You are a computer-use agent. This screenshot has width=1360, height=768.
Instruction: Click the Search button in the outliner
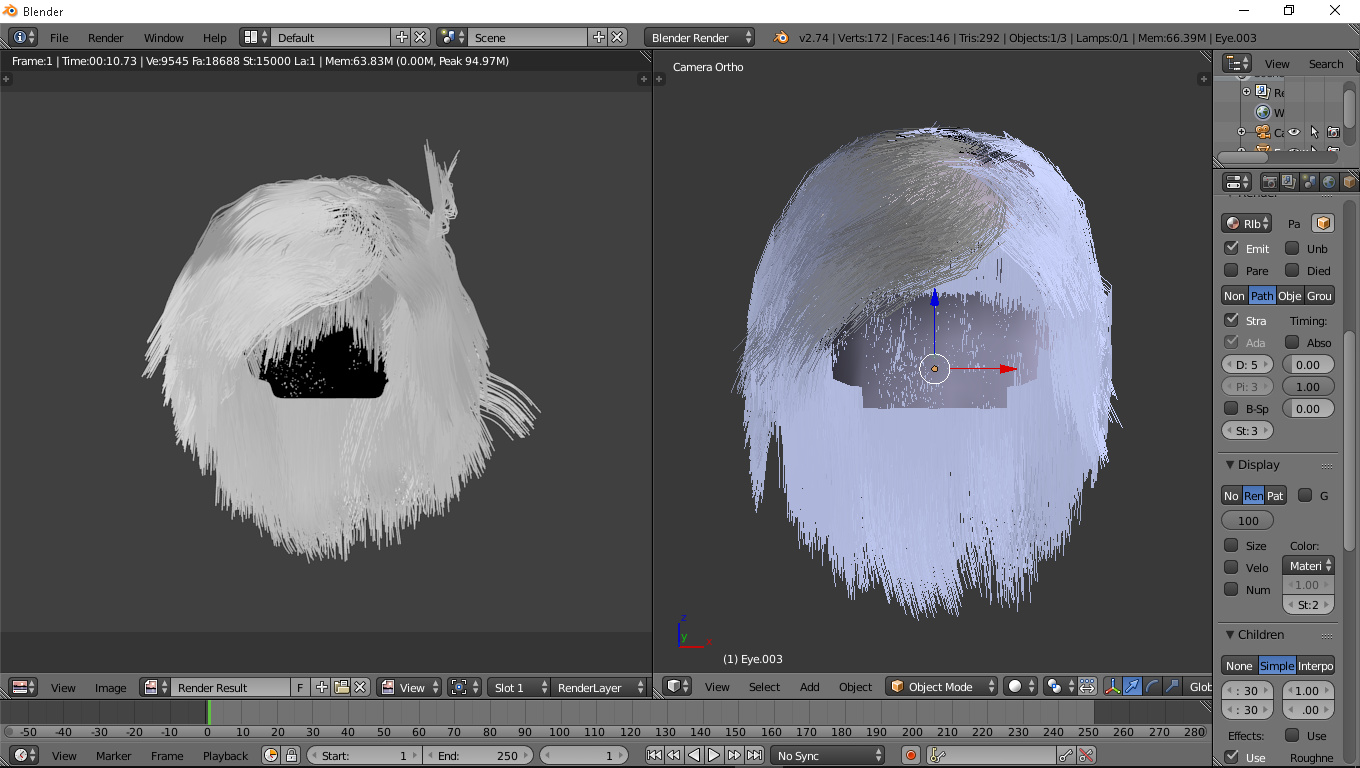(x=1326, y=64)
